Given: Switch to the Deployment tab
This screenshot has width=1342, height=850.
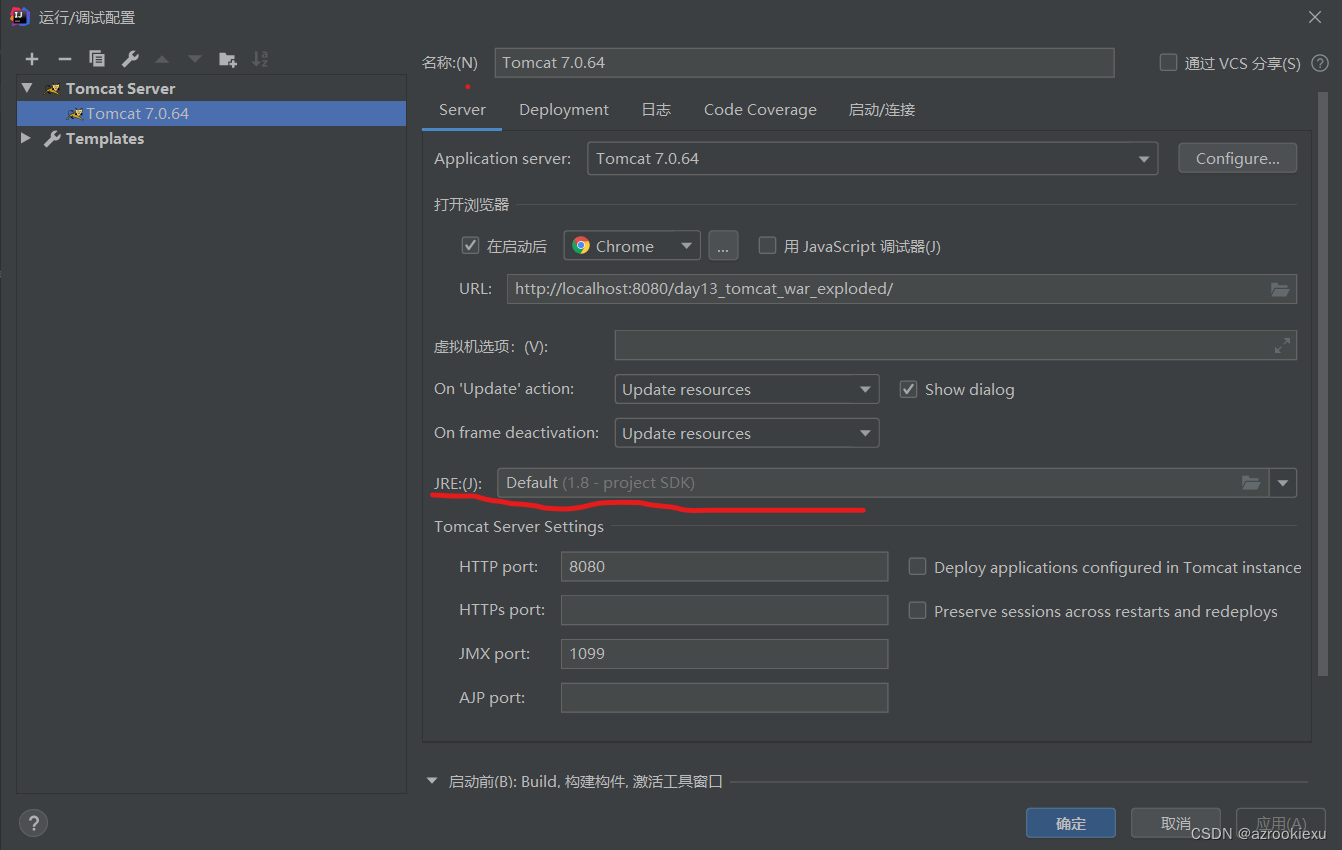Looking at the screenshot, I should tap(564, 110).
